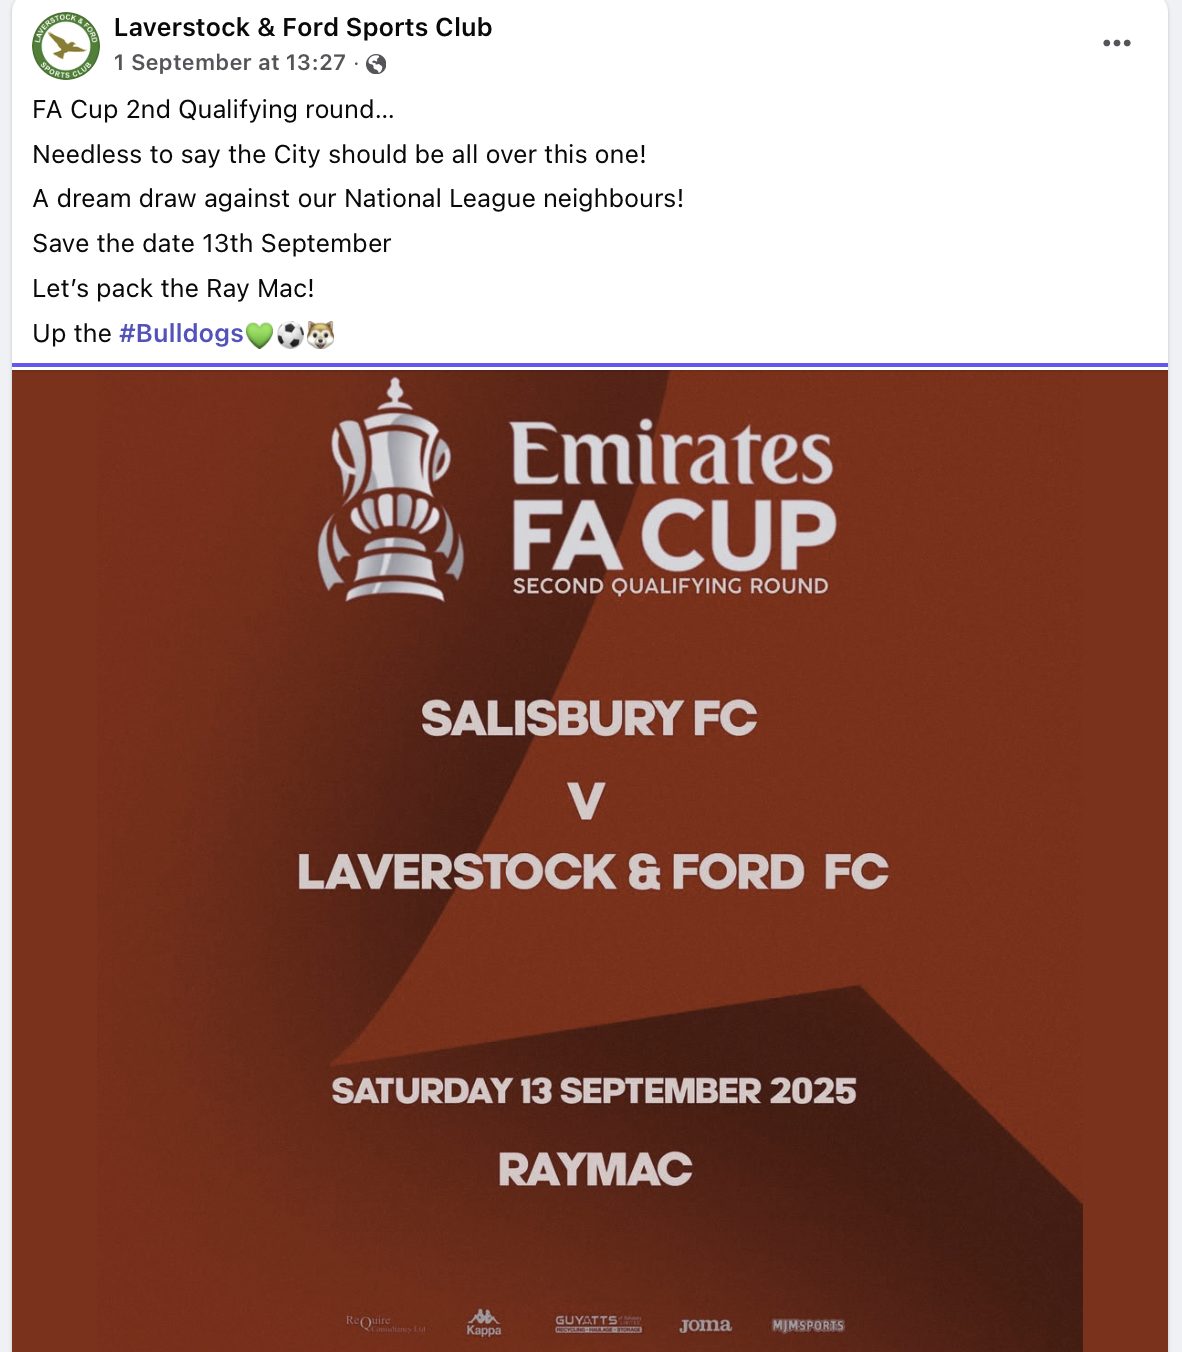Screen dimensions: 1182x1352
Task: Open the three-dot post options menu
Action: 1116,43
